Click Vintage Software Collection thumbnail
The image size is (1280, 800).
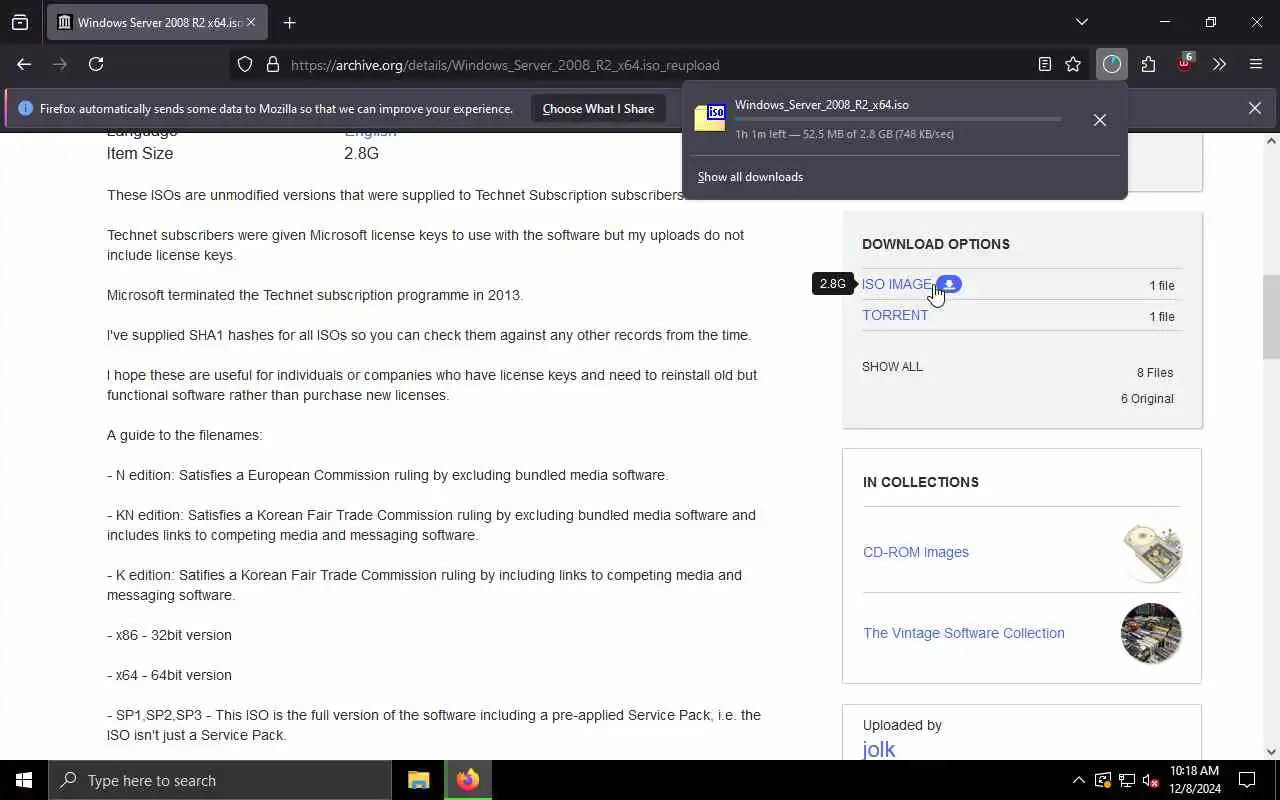click(x=1151, y=633)
